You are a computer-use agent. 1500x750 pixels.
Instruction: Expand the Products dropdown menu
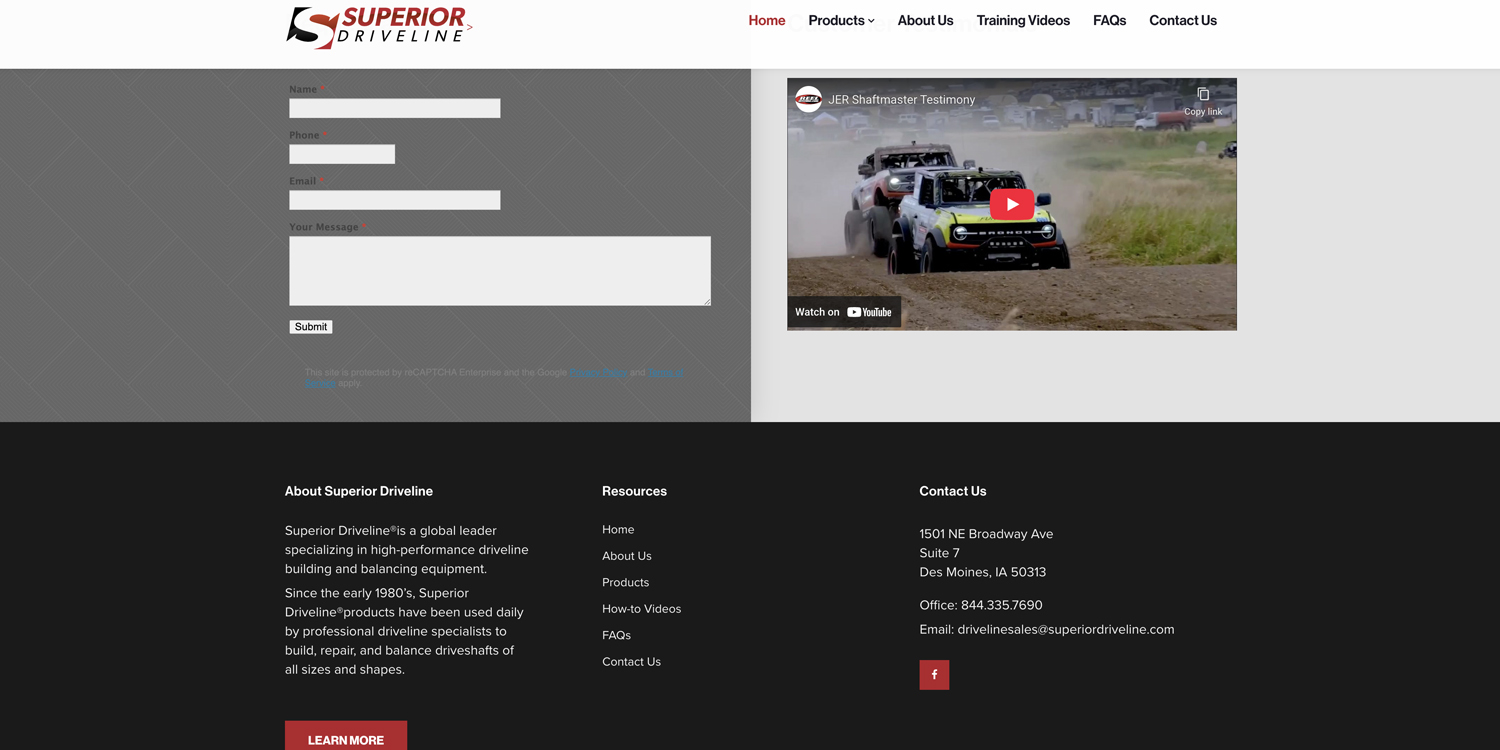click(841, 20)
